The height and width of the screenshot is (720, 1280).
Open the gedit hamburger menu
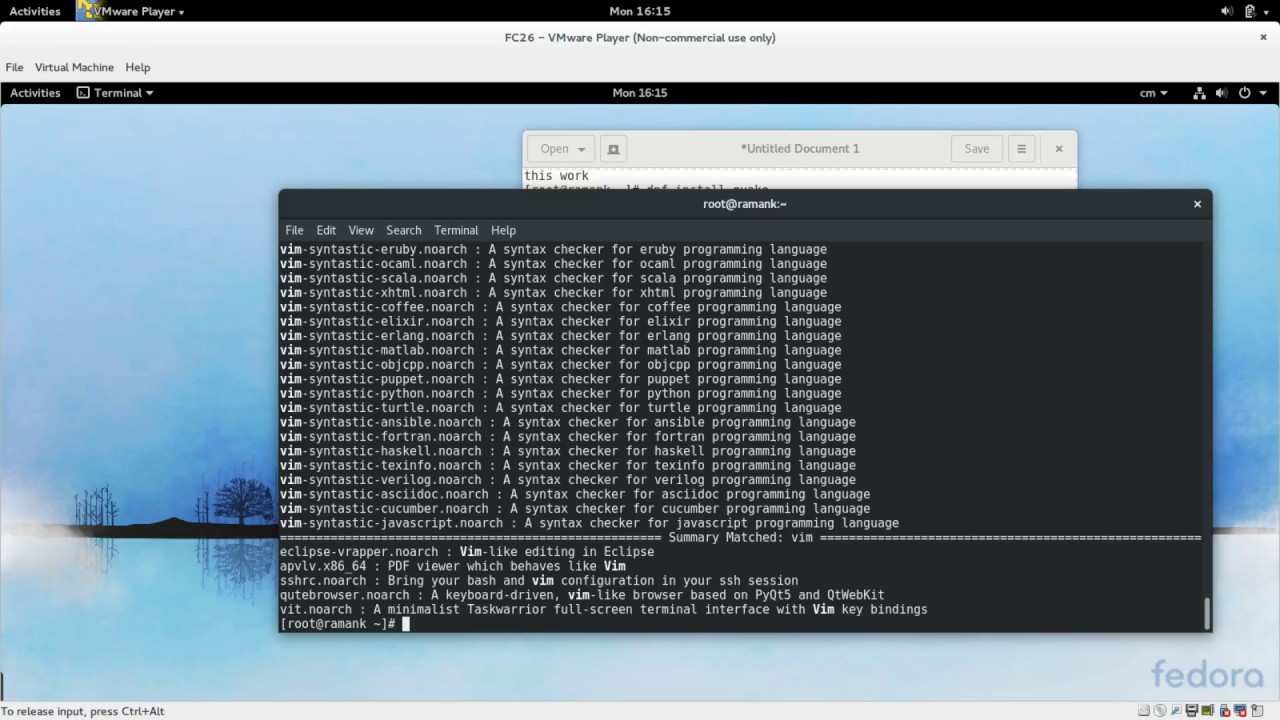tap(1021, 148)
